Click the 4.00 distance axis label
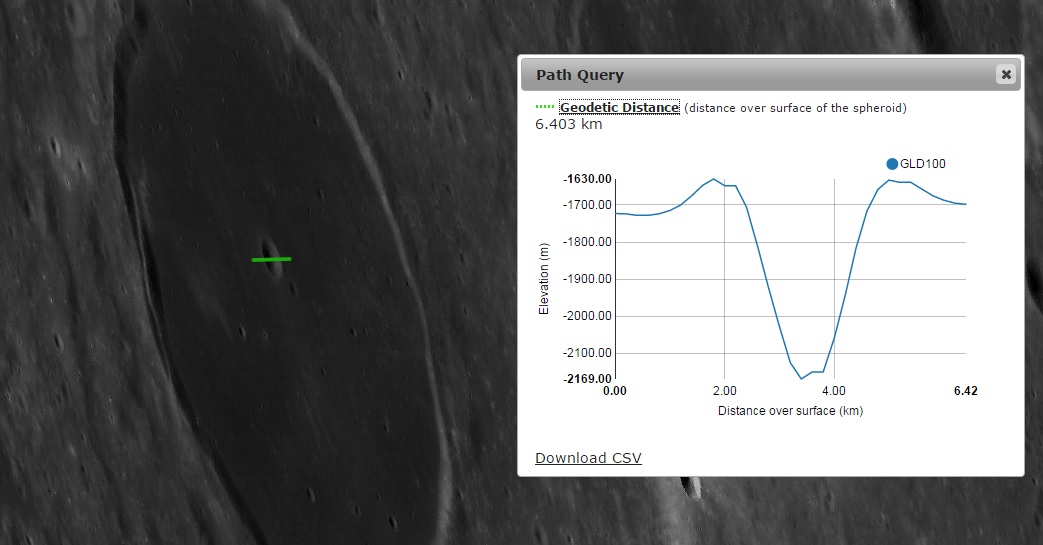Screen dimensions: 1043x545 click(x=833, y=391)
